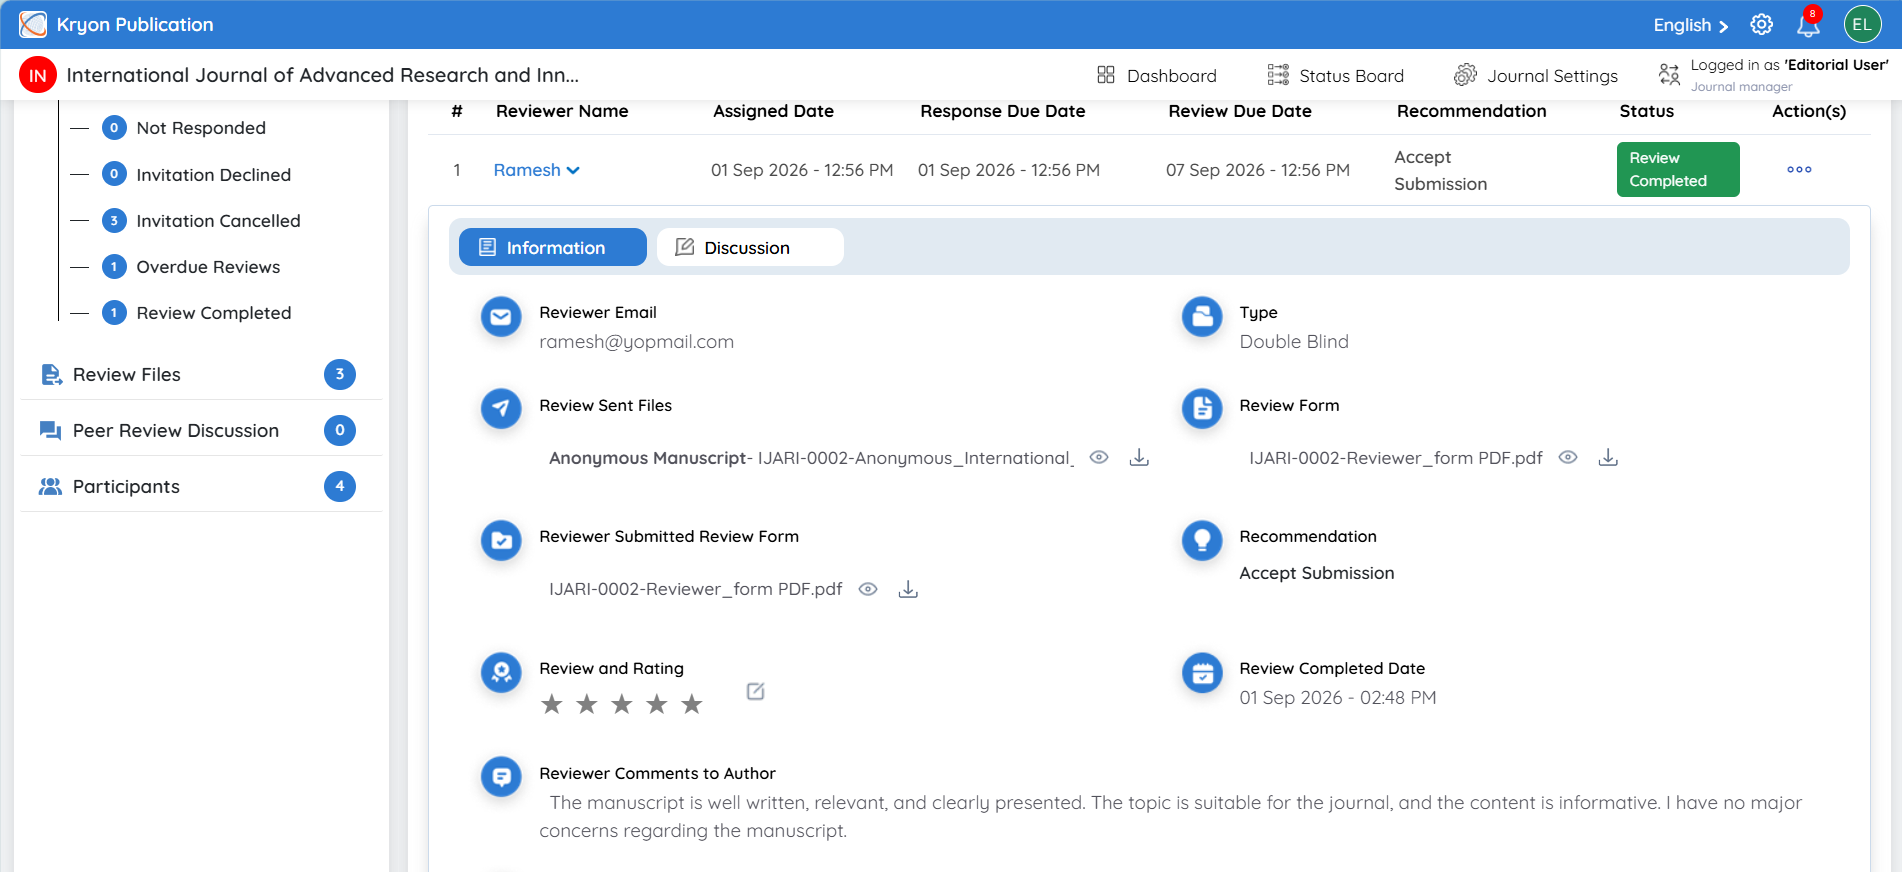The image size is (1902, 872).
Task: Preview the Anonymous Manuscript file
Action: click(1099, 457)
